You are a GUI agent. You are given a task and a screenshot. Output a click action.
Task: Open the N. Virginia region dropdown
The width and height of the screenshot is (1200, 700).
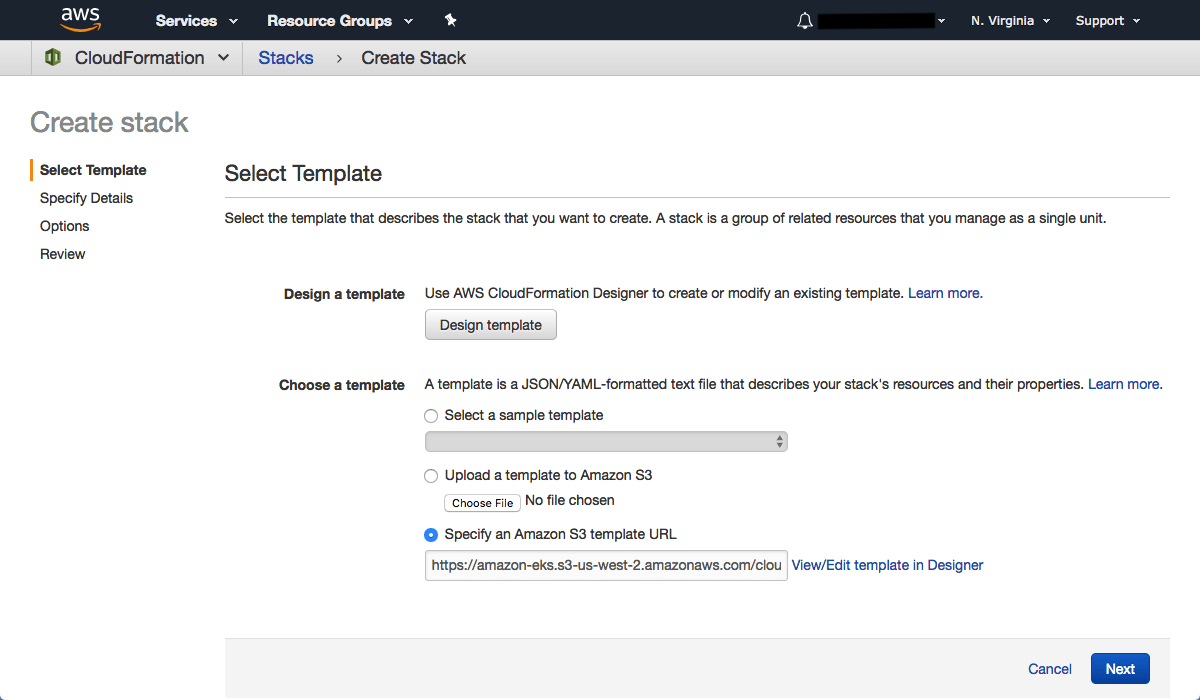(x=1010, y=20)
